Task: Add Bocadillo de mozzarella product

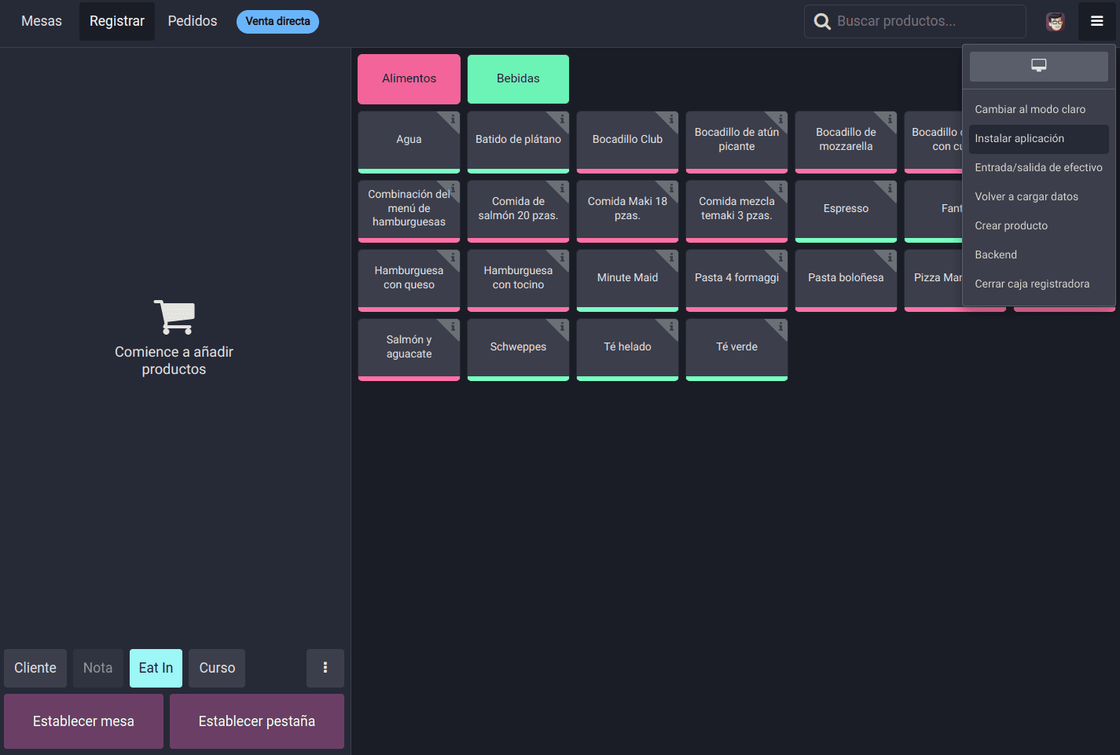Action: [x=846, y=141]
